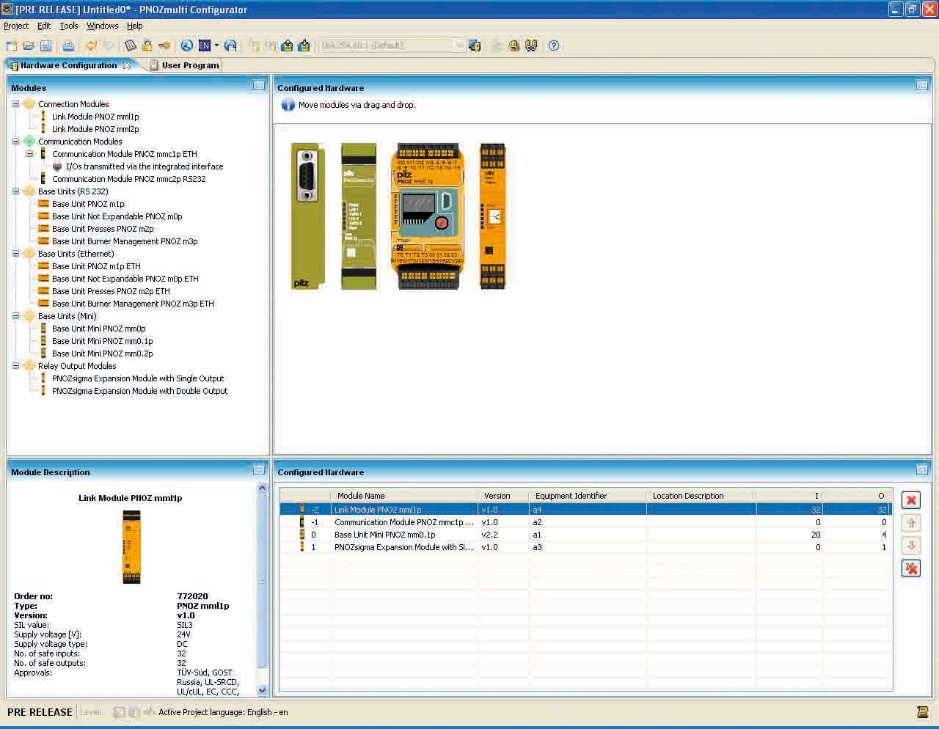Click the toolbar icon right of connection combo
This screenshot has width=939, height=729.
point(474,46)
